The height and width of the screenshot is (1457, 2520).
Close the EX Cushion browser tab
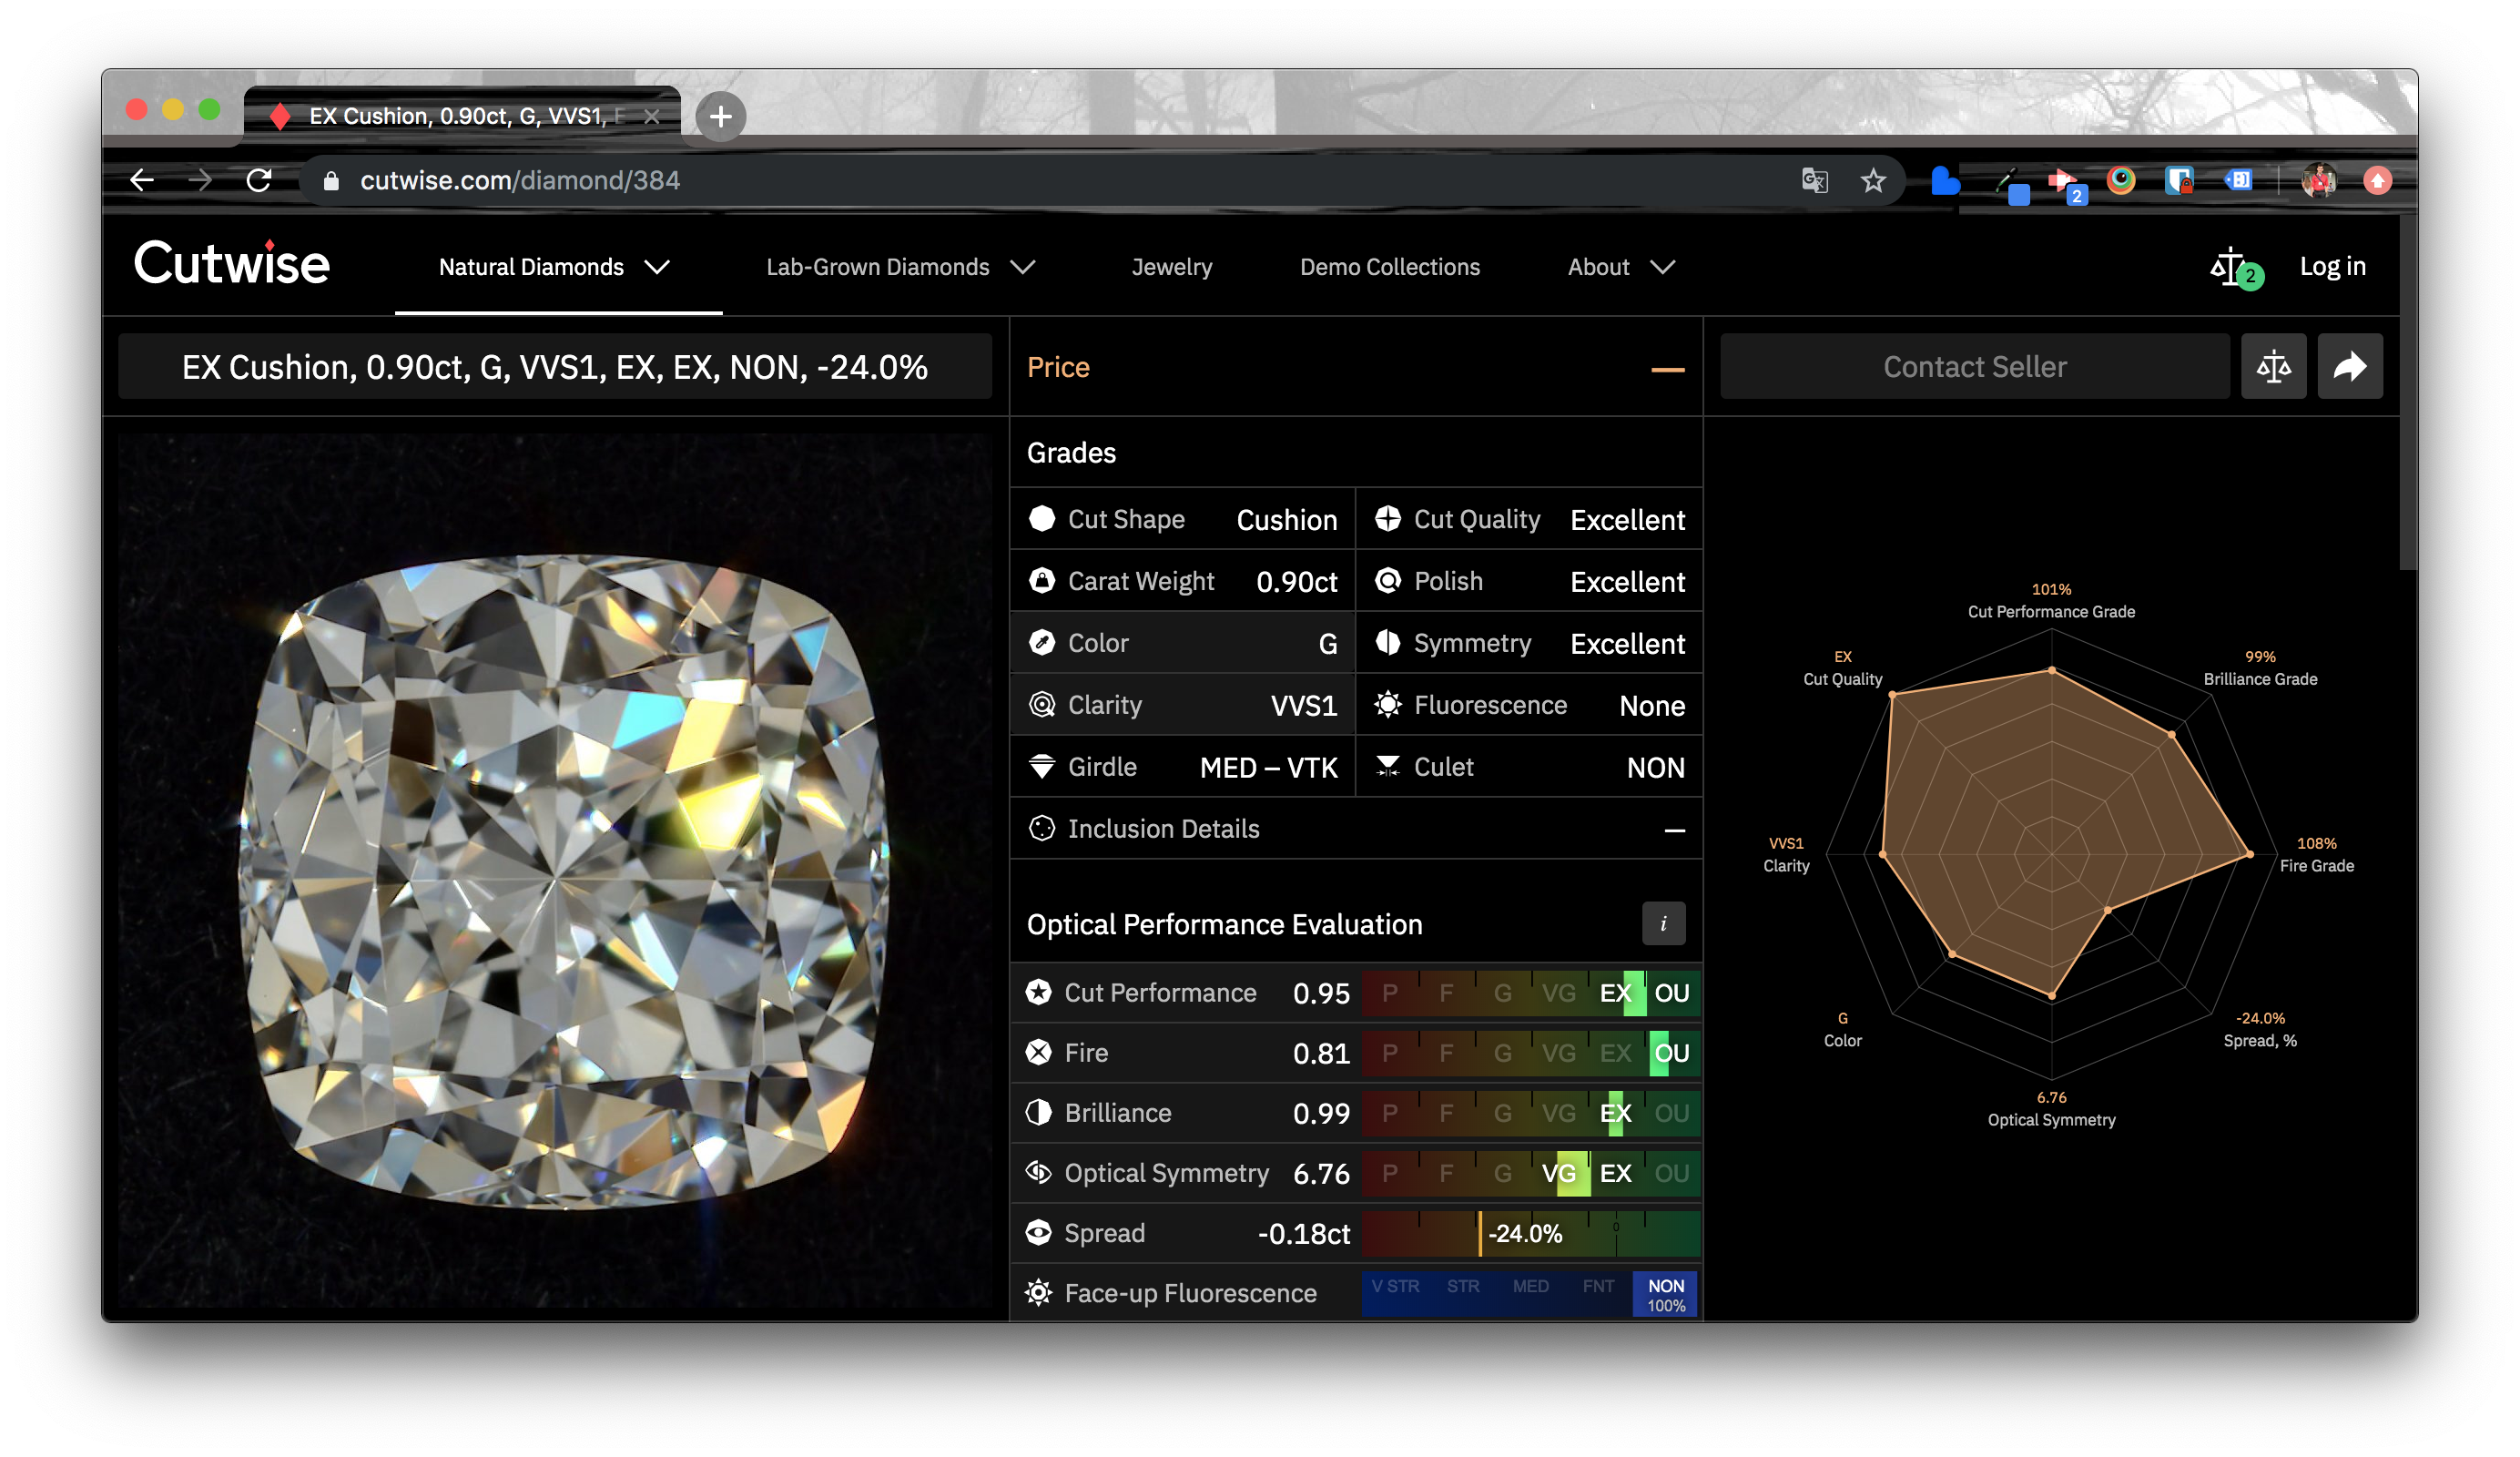pyautogui.click(x=652, y=117)
